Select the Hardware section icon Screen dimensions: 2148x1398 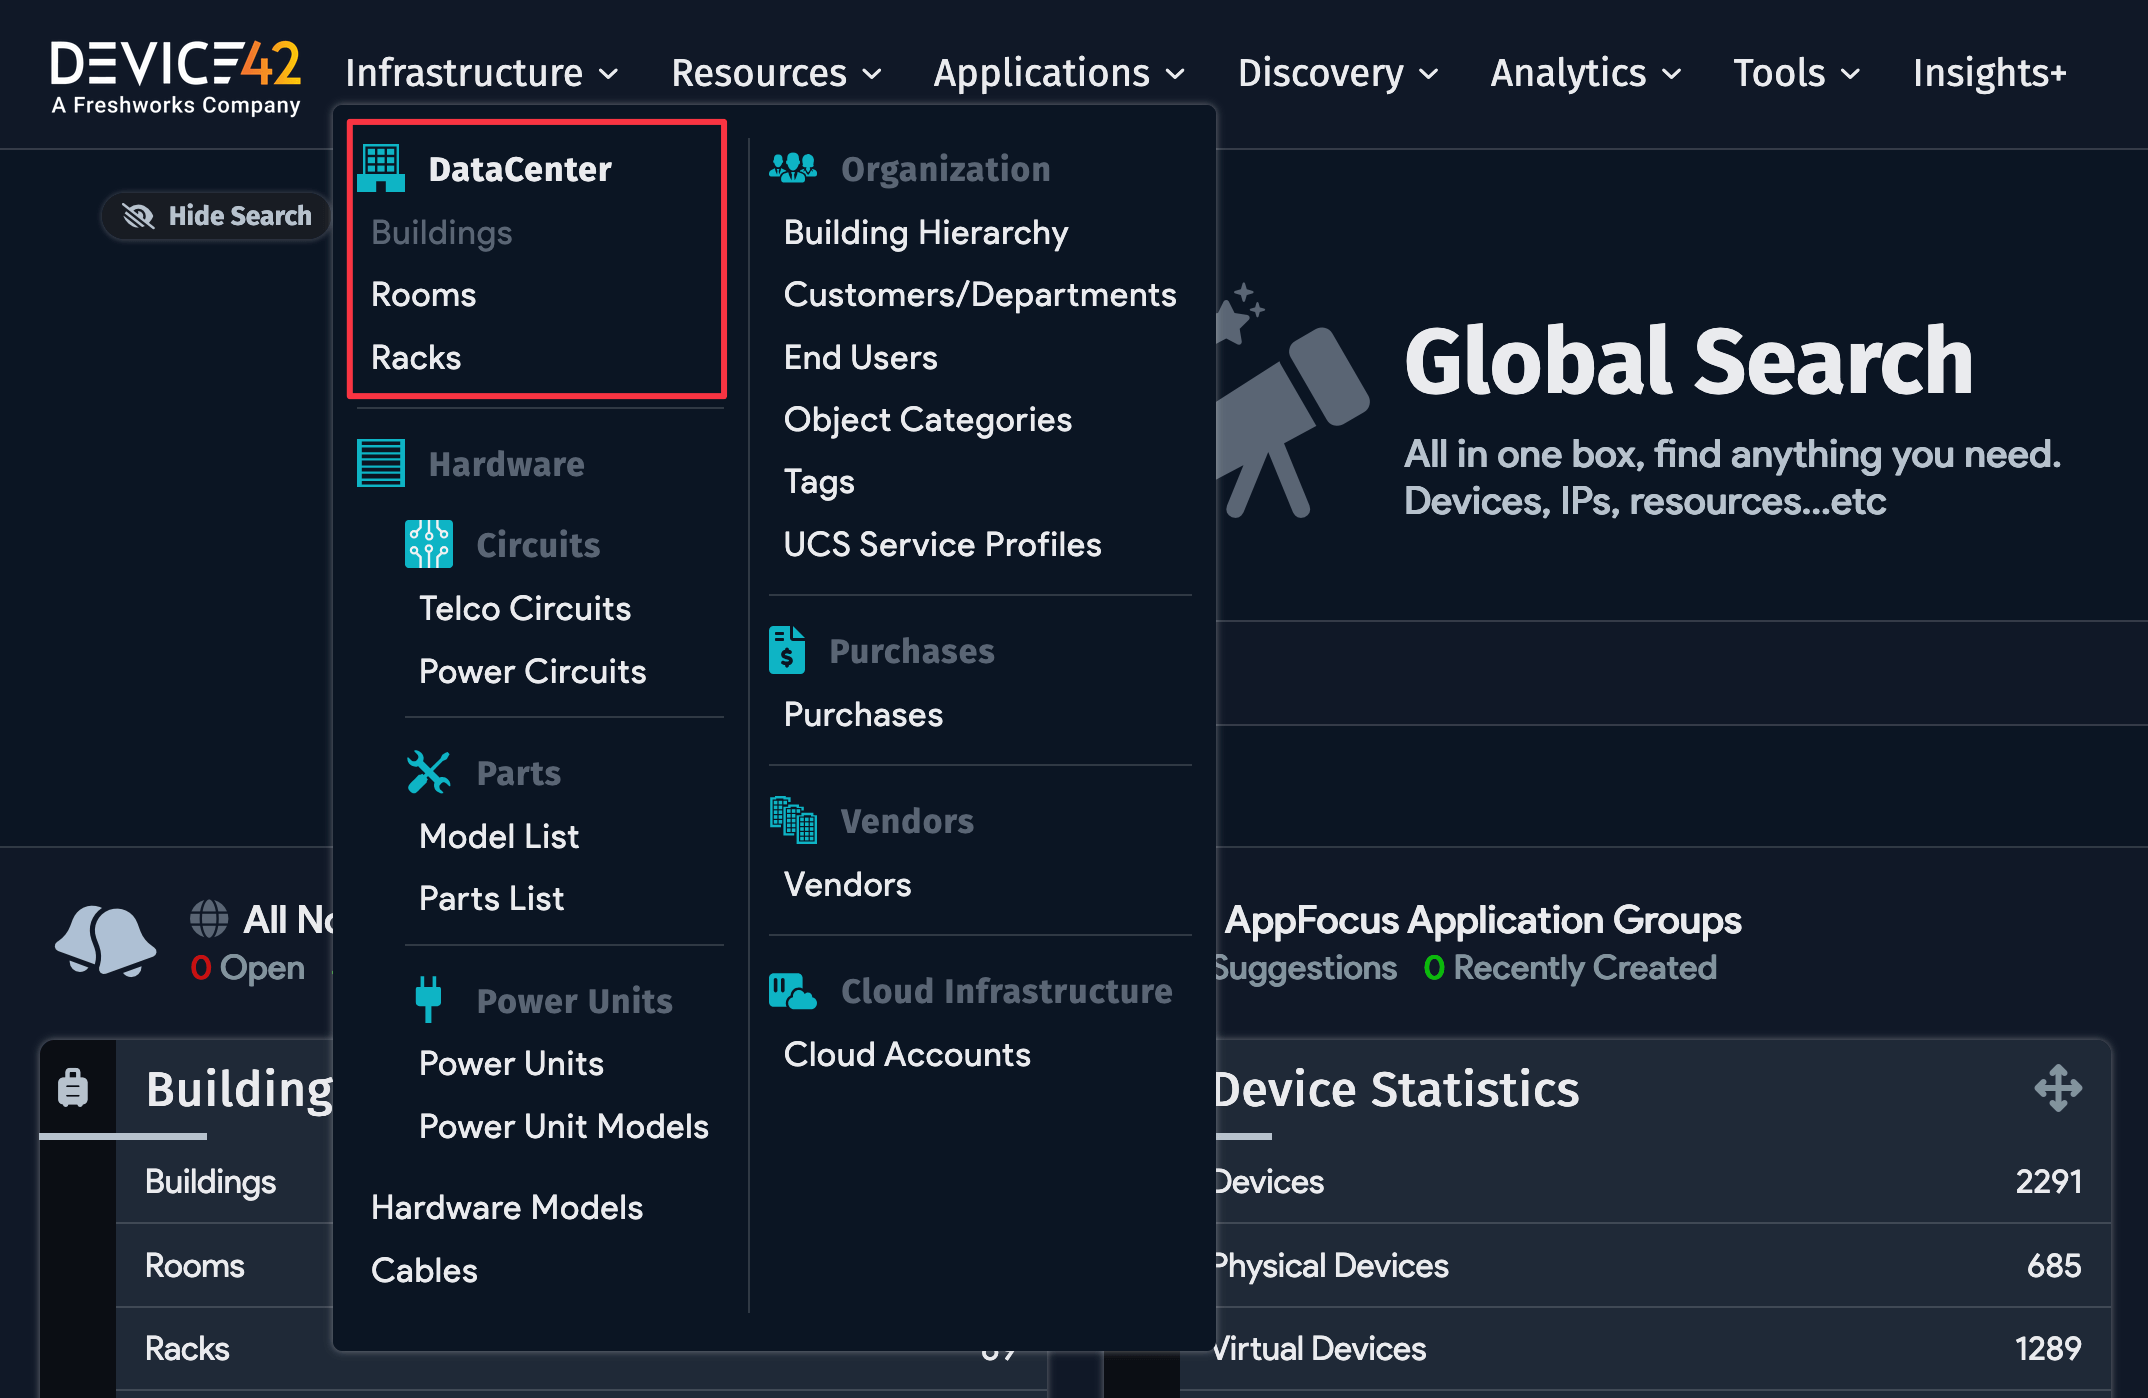pos(379,462)
